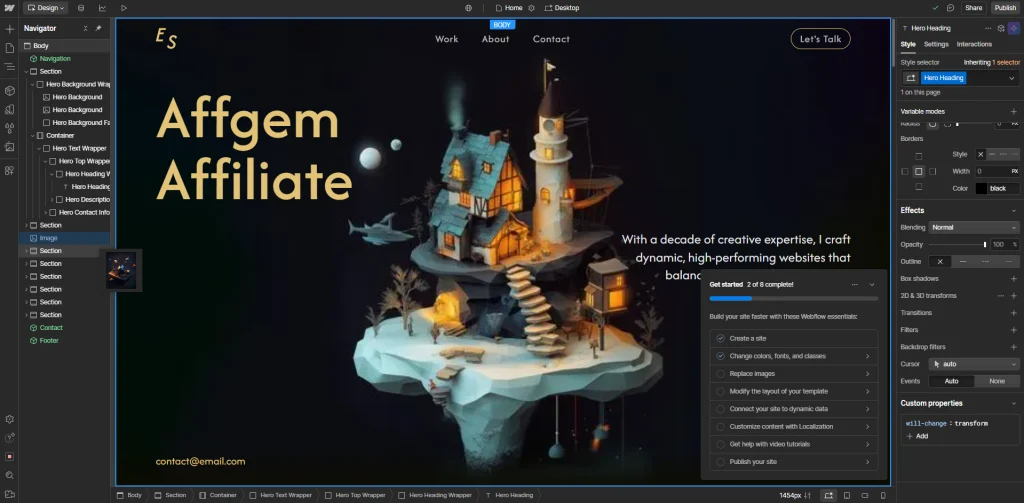Open the Audit panel icon

[x=9, y=438]
